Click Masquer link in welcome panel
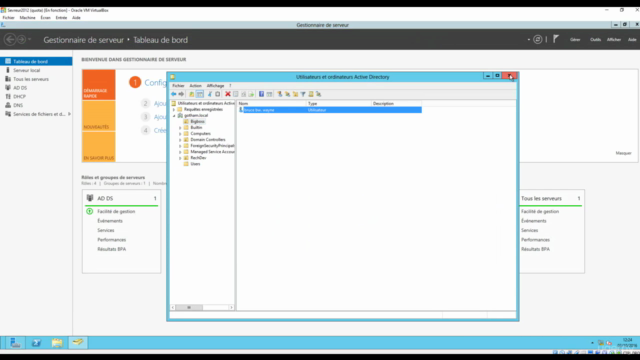This screenshot has height=360, width=640. click(x=623, y=153)
